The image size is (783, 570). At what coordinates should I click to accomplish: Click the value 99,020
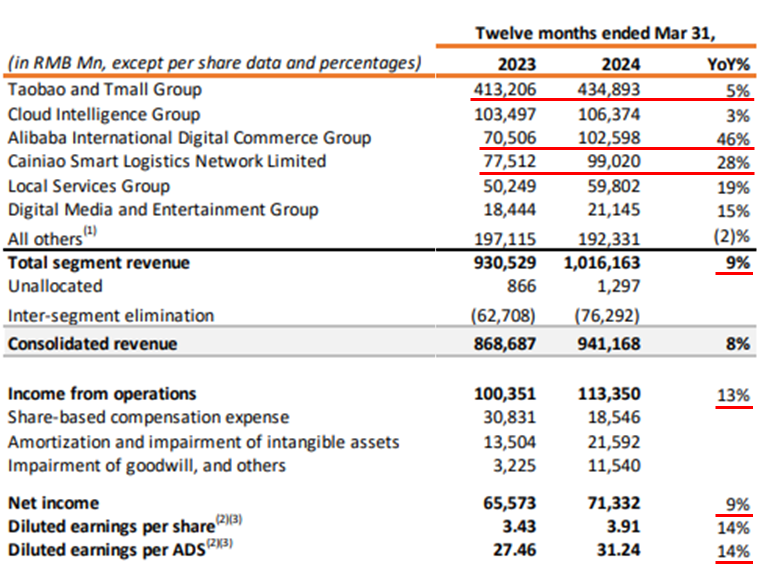(x=614, y=161)
